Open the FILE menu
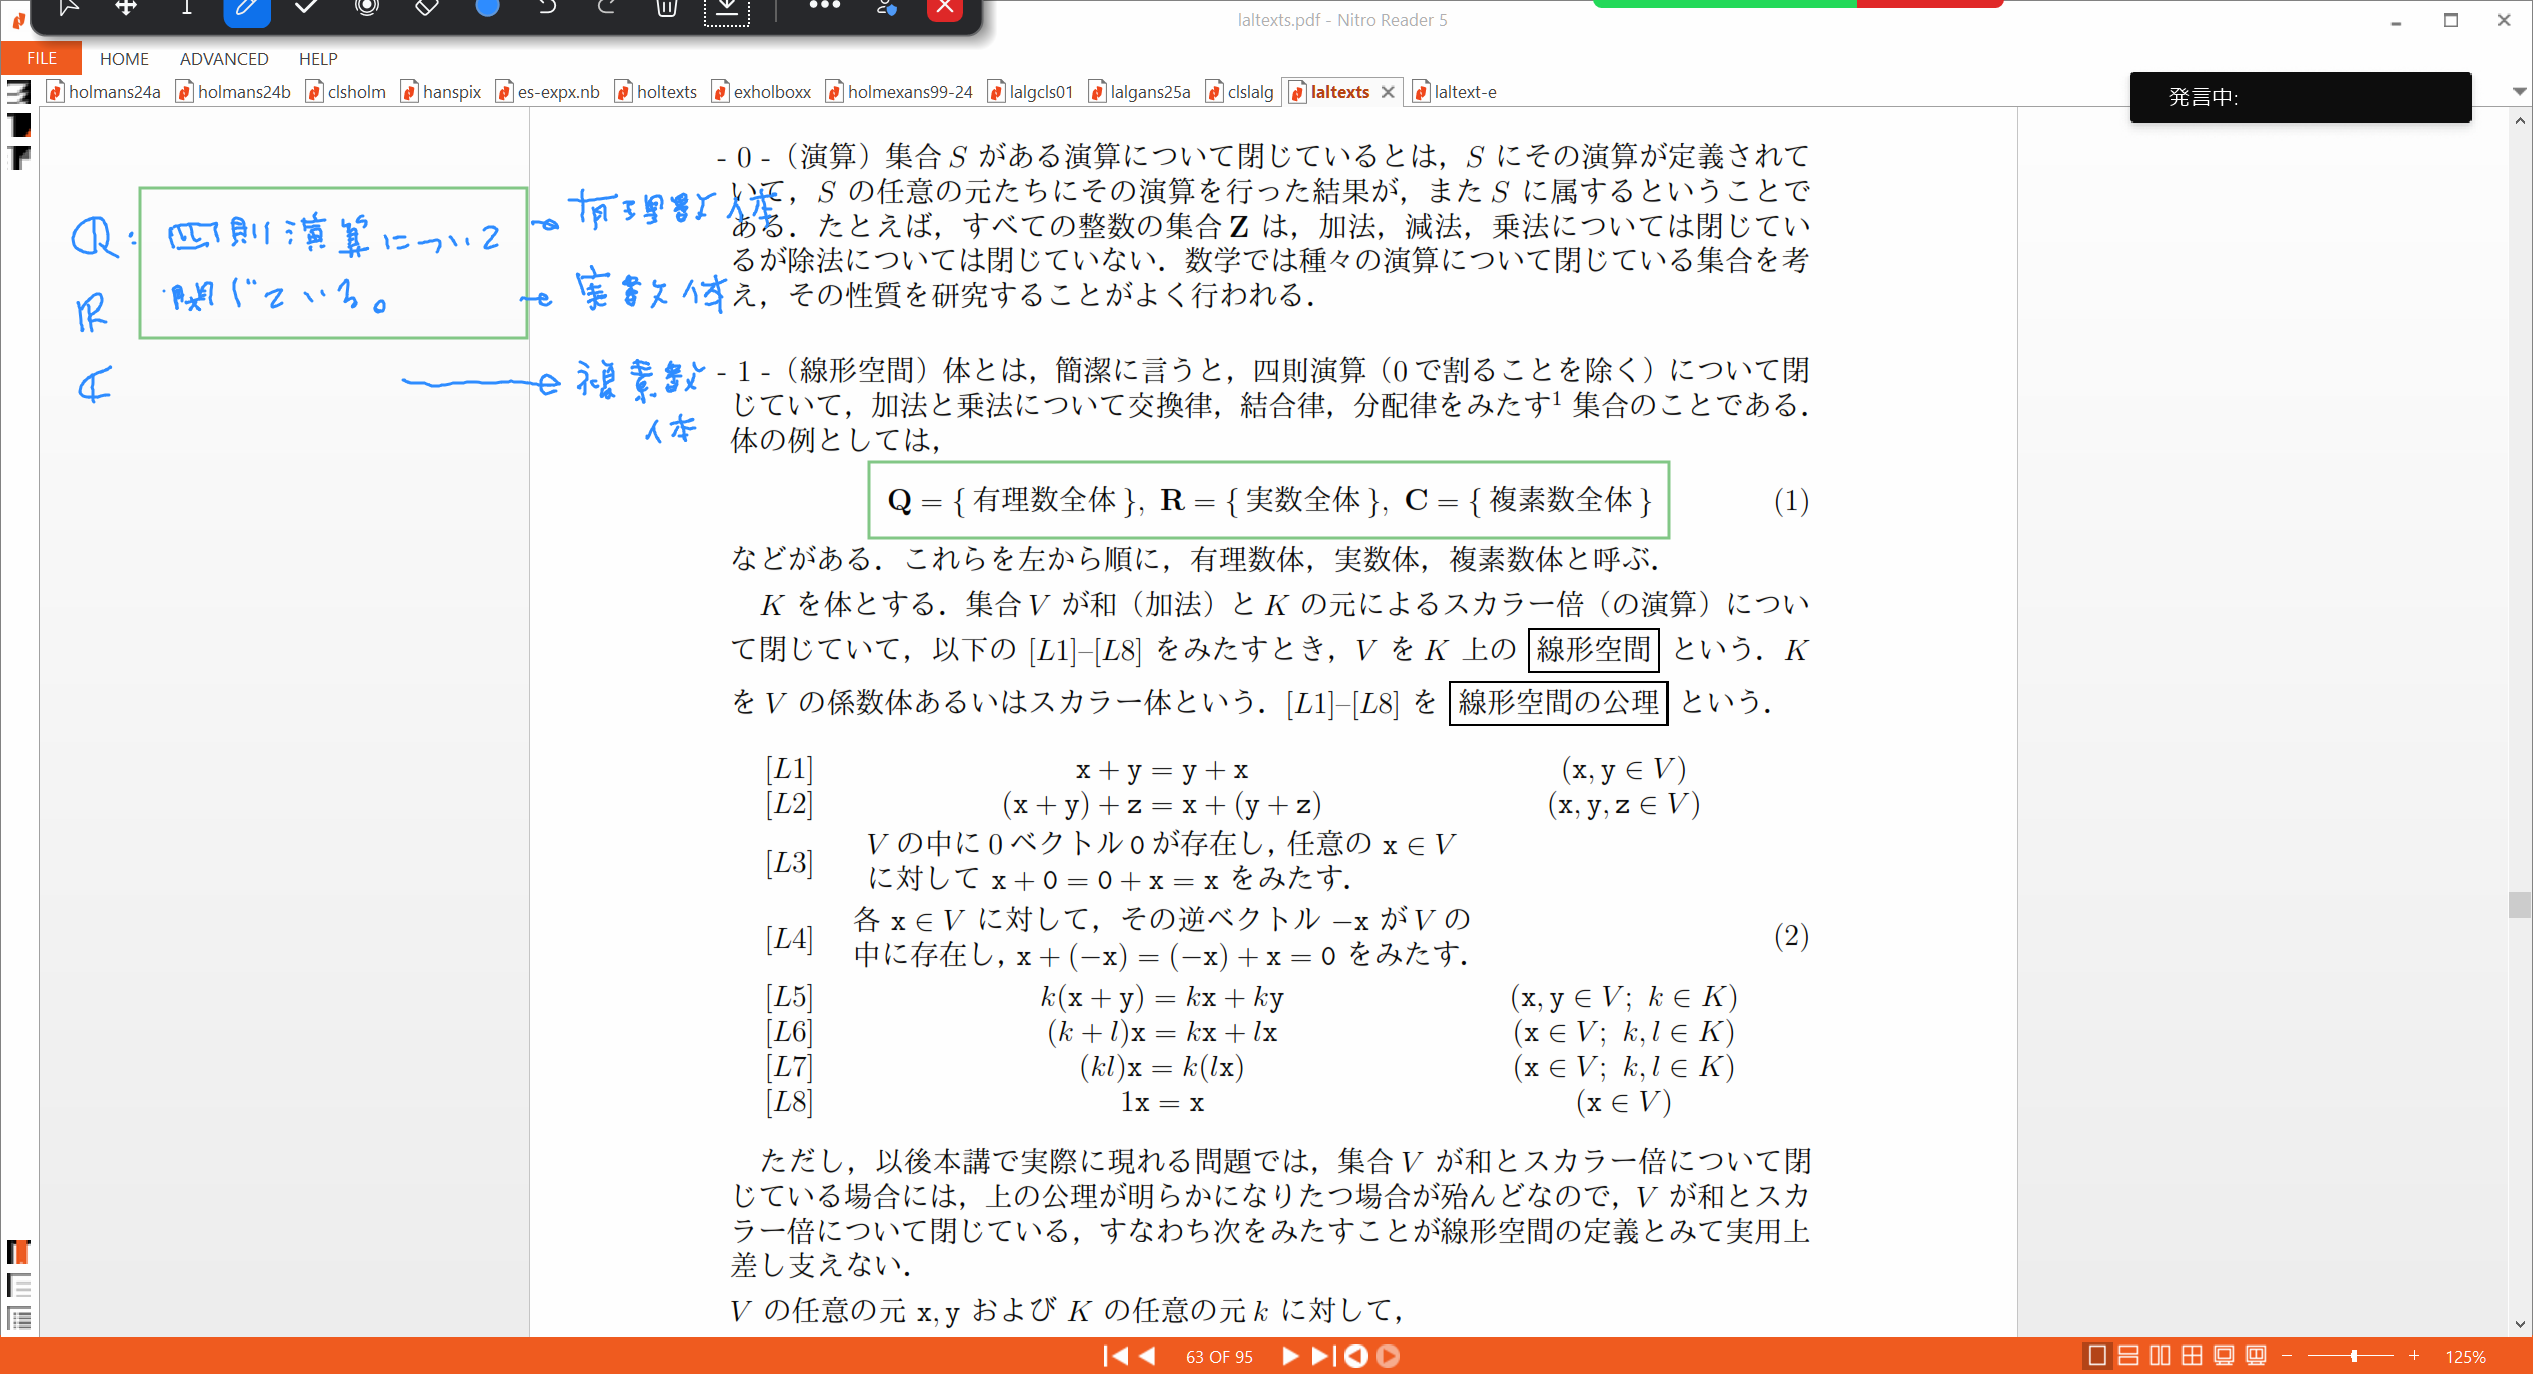This screenshot has height=1374, width=2533. click(41, 58)
